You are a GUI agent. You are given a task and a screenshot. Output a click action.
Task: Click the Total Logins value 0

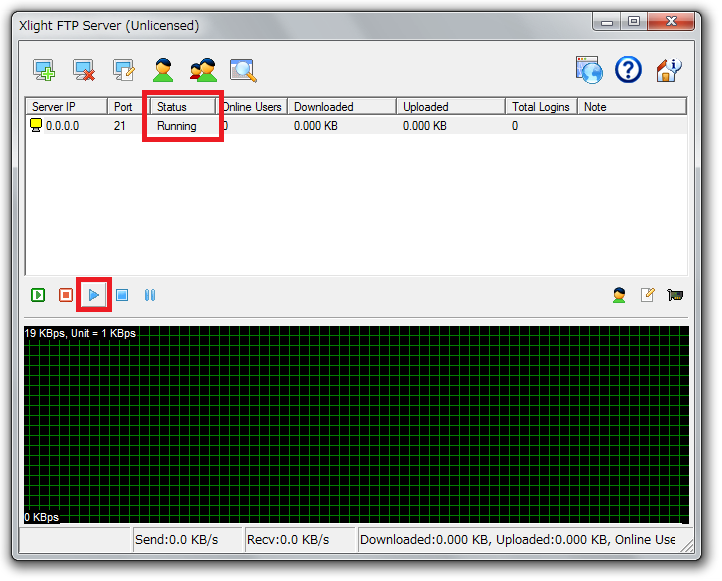pyautogui.click(x=515, y=126)
